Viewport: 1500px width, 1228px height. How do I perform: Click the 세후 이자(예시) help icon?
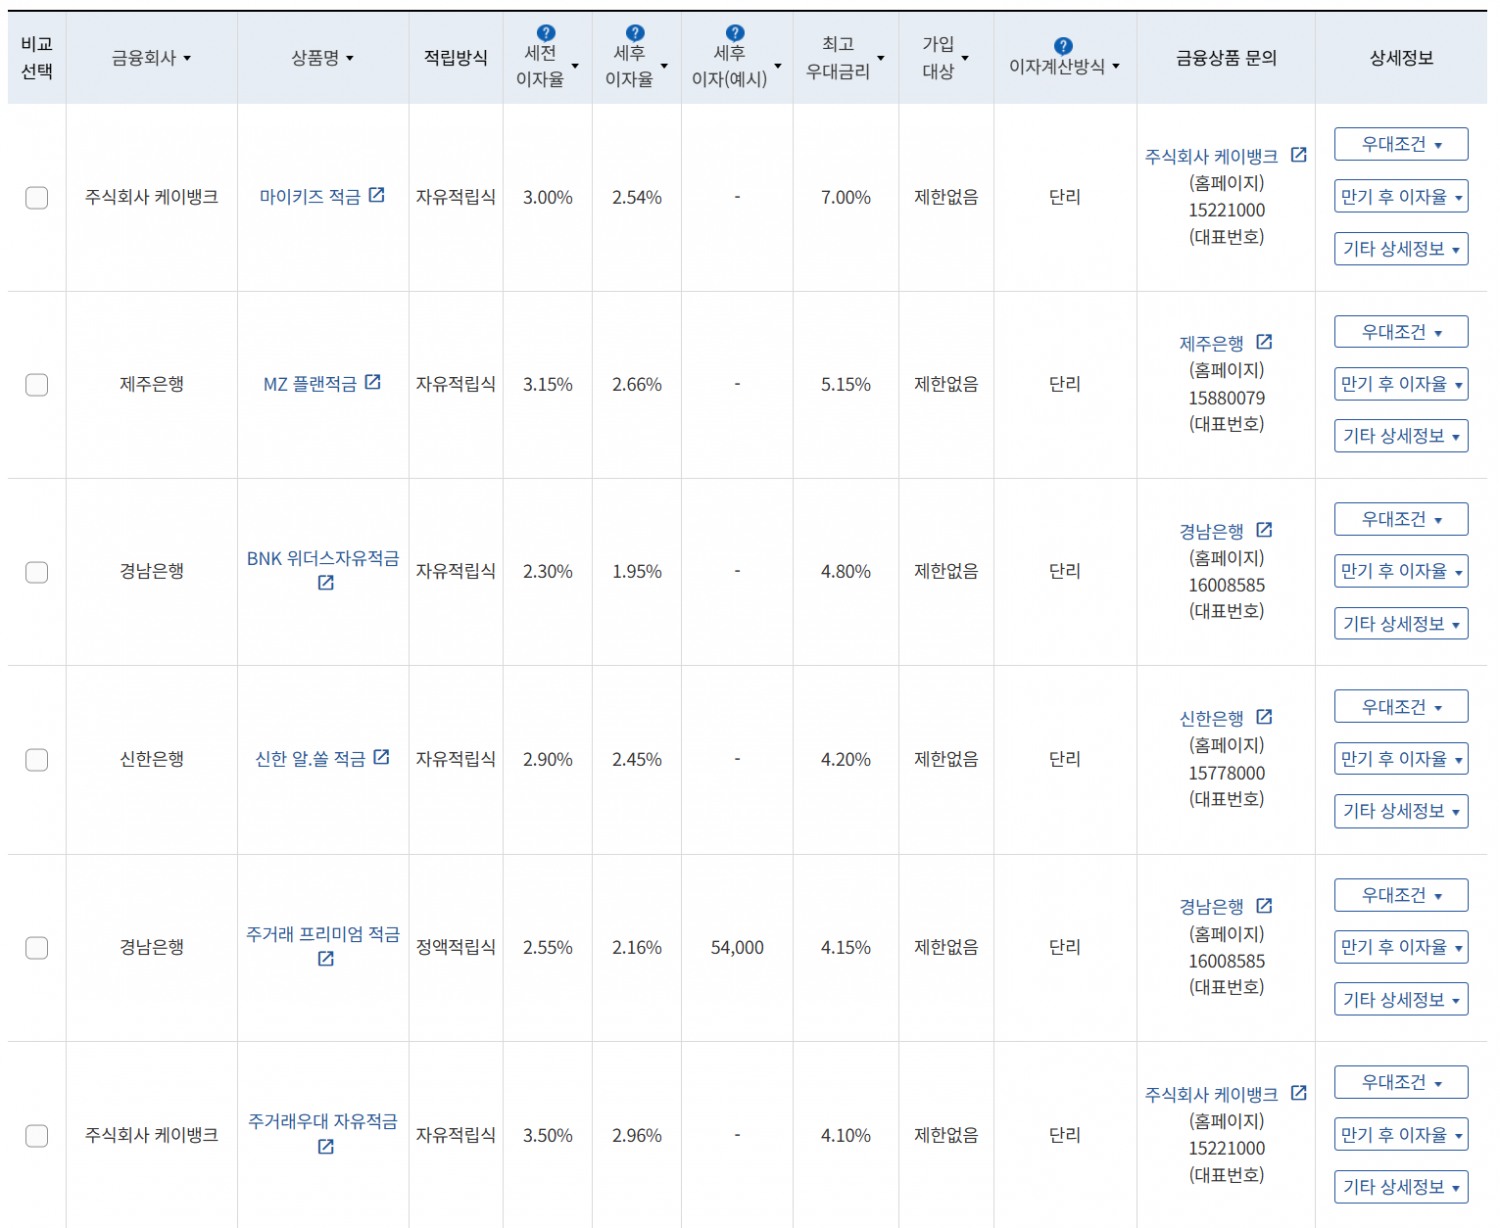point(735,33)
